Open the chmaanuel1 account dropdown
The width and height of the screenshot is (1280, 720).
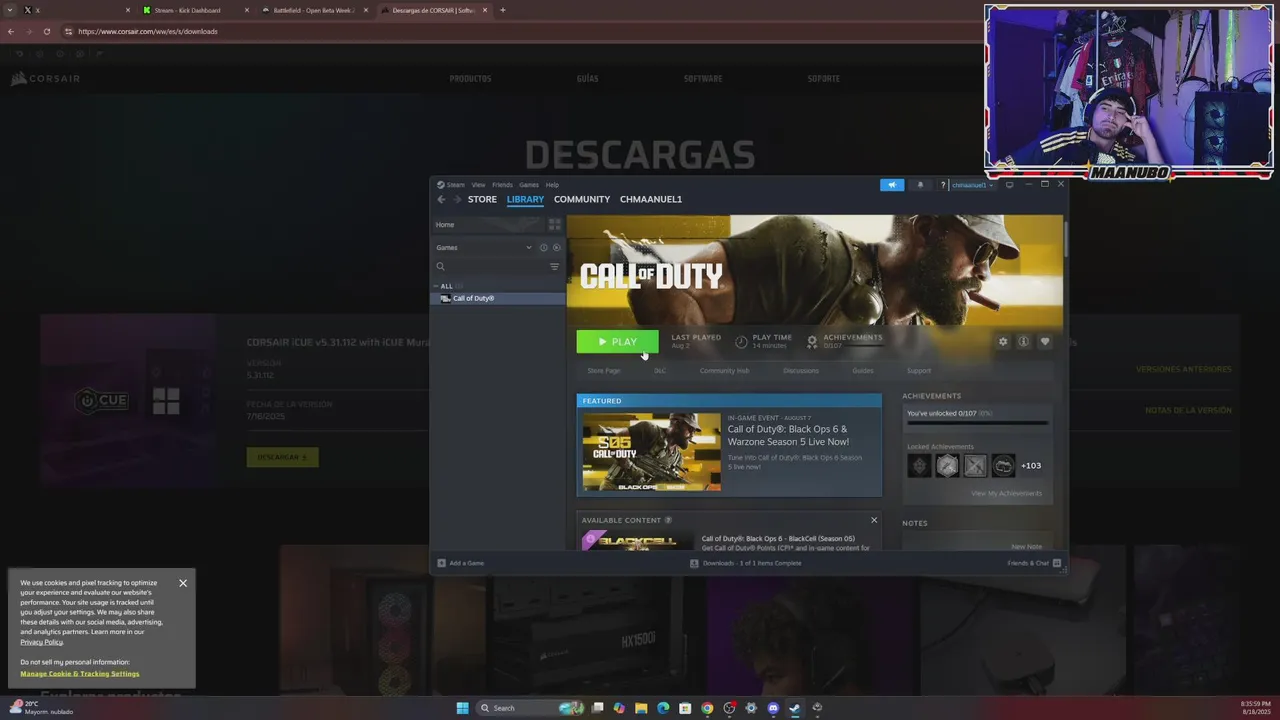coord(971,185)
